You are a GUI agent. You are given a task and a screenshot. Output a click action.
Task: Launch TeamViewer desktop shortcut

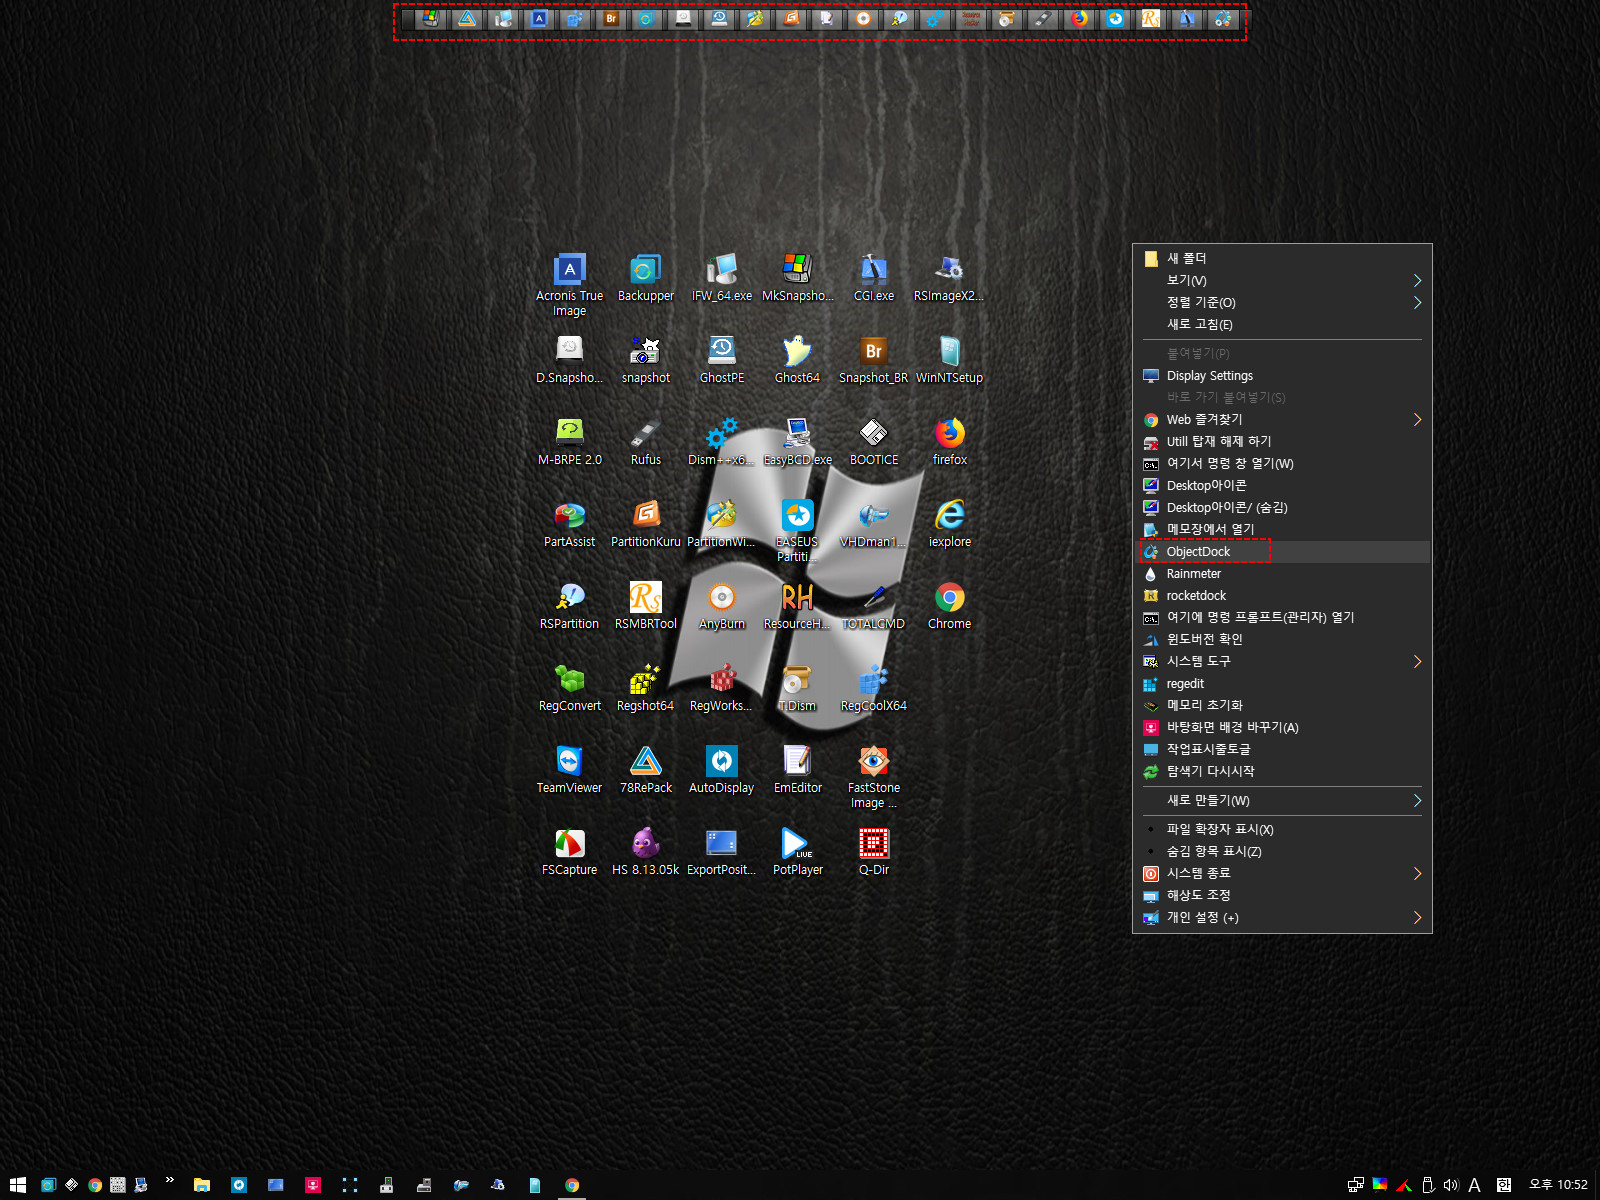[569, 770]
